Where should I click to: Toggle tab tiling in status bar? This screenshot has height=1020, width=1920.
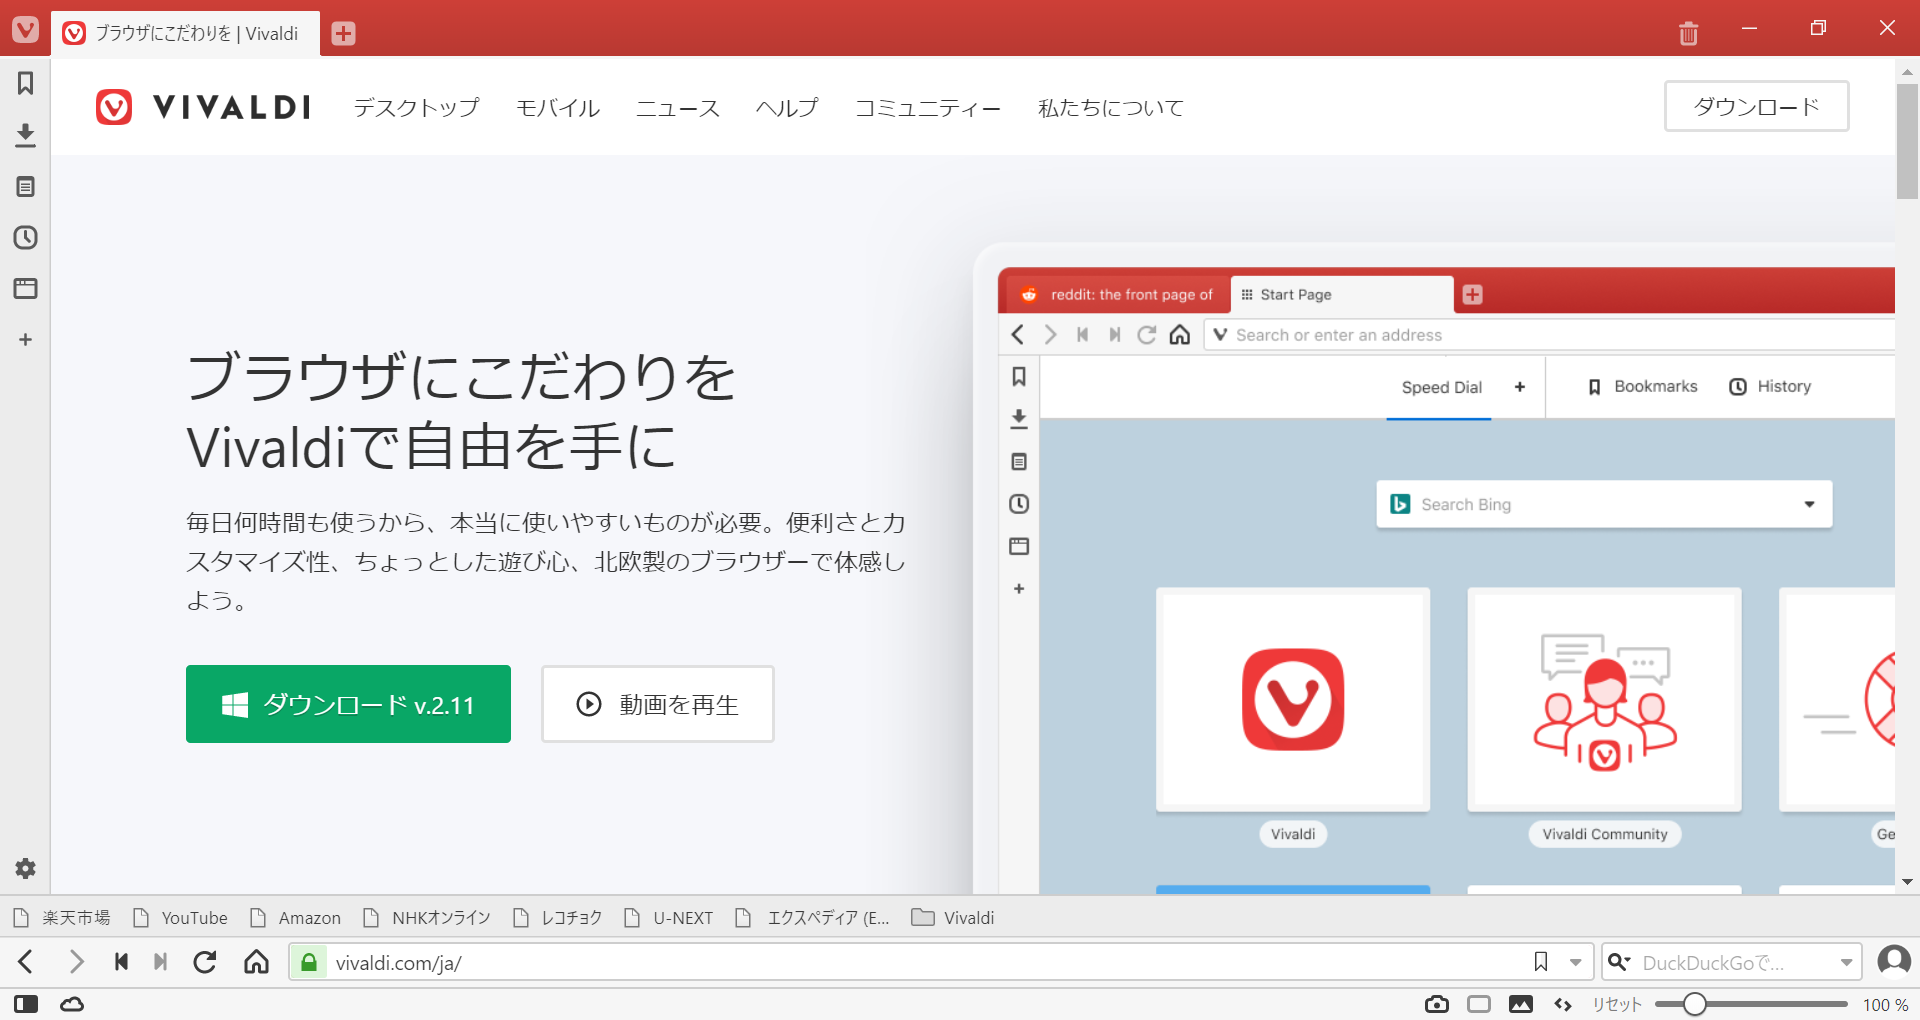click(x=1479, y=1004)
